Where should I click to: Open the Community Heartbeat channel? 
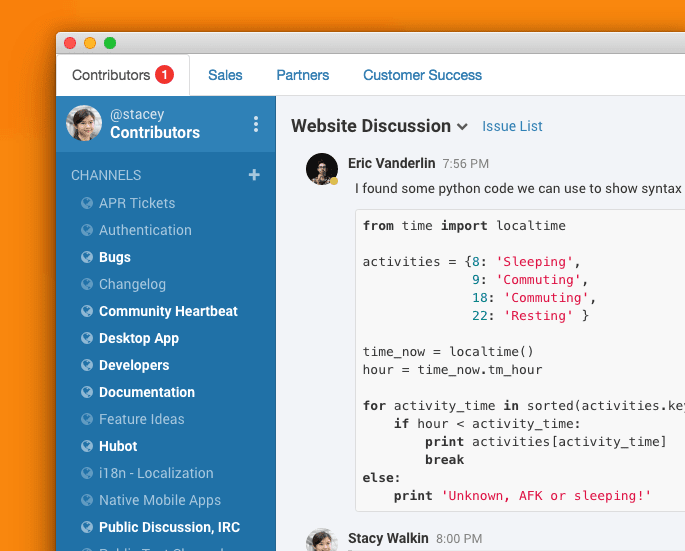tap(168, 311)
